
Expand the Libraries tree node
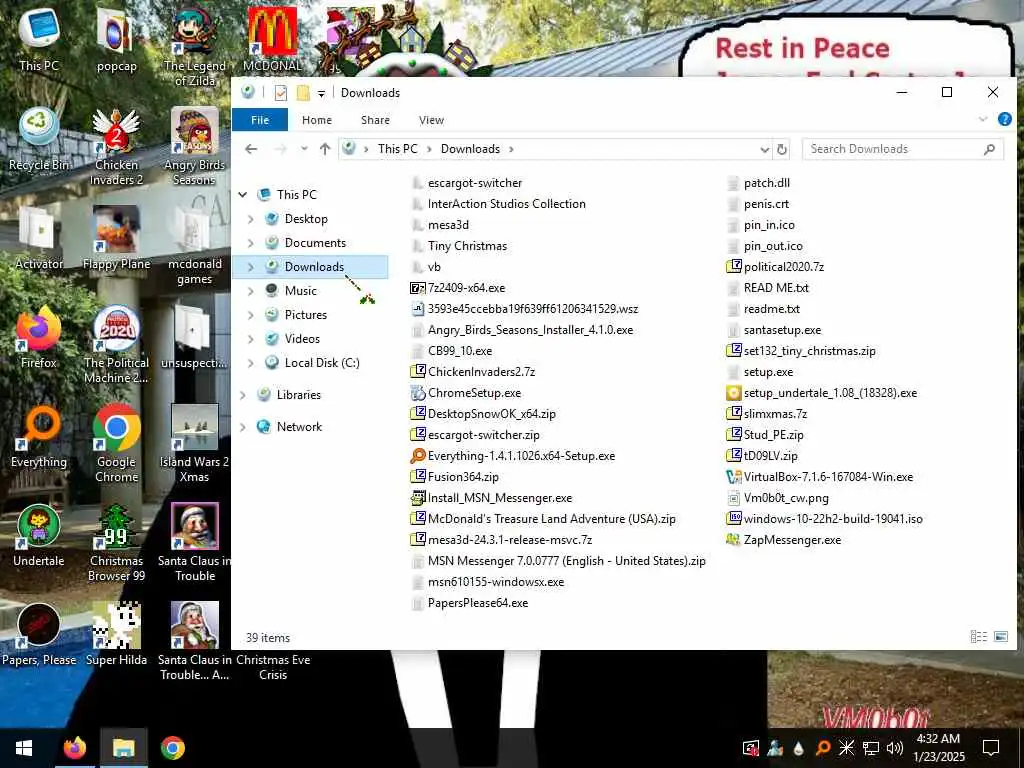[243, 394]
